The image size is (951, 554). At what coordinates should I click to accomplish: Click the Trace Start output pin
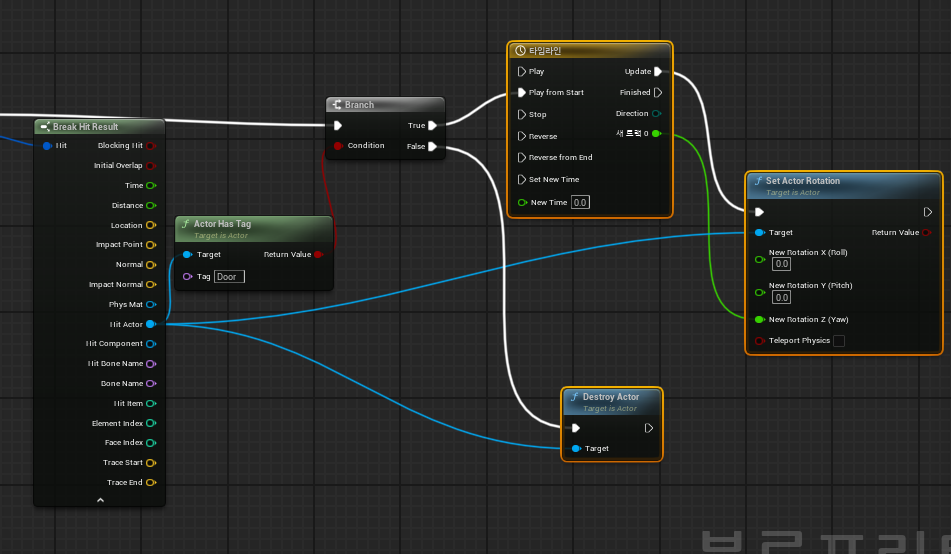tap(151, 462)
